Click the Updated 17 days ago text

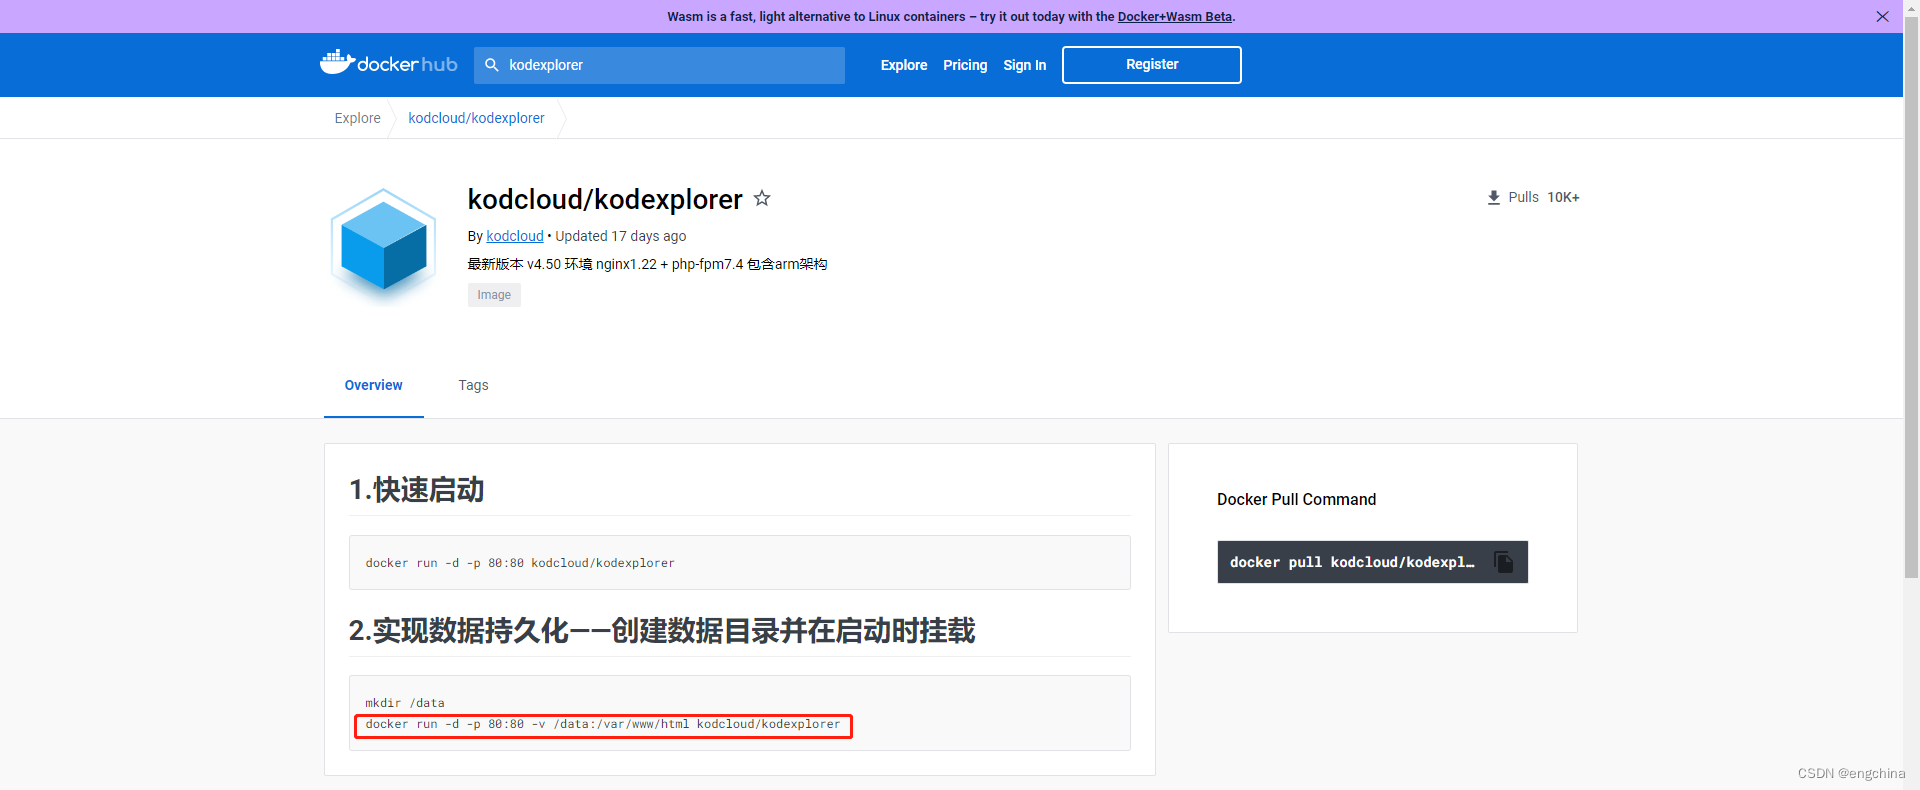(x=621, y=236)
